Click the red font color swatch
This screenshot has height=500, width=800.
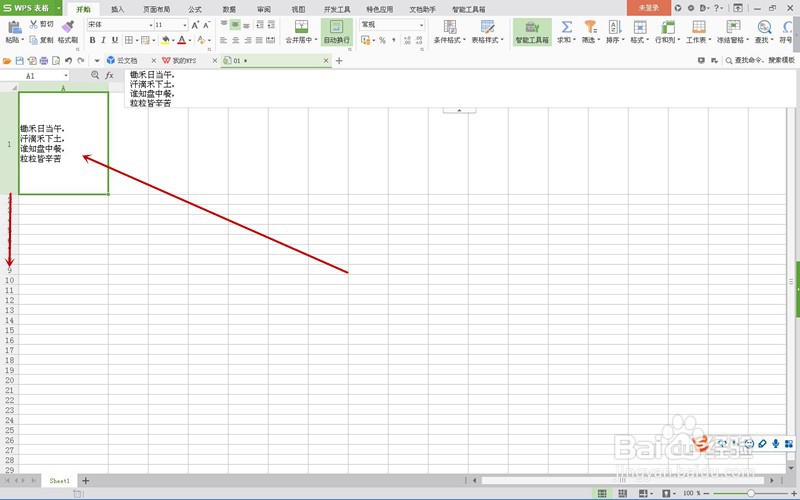coord(182,40)
